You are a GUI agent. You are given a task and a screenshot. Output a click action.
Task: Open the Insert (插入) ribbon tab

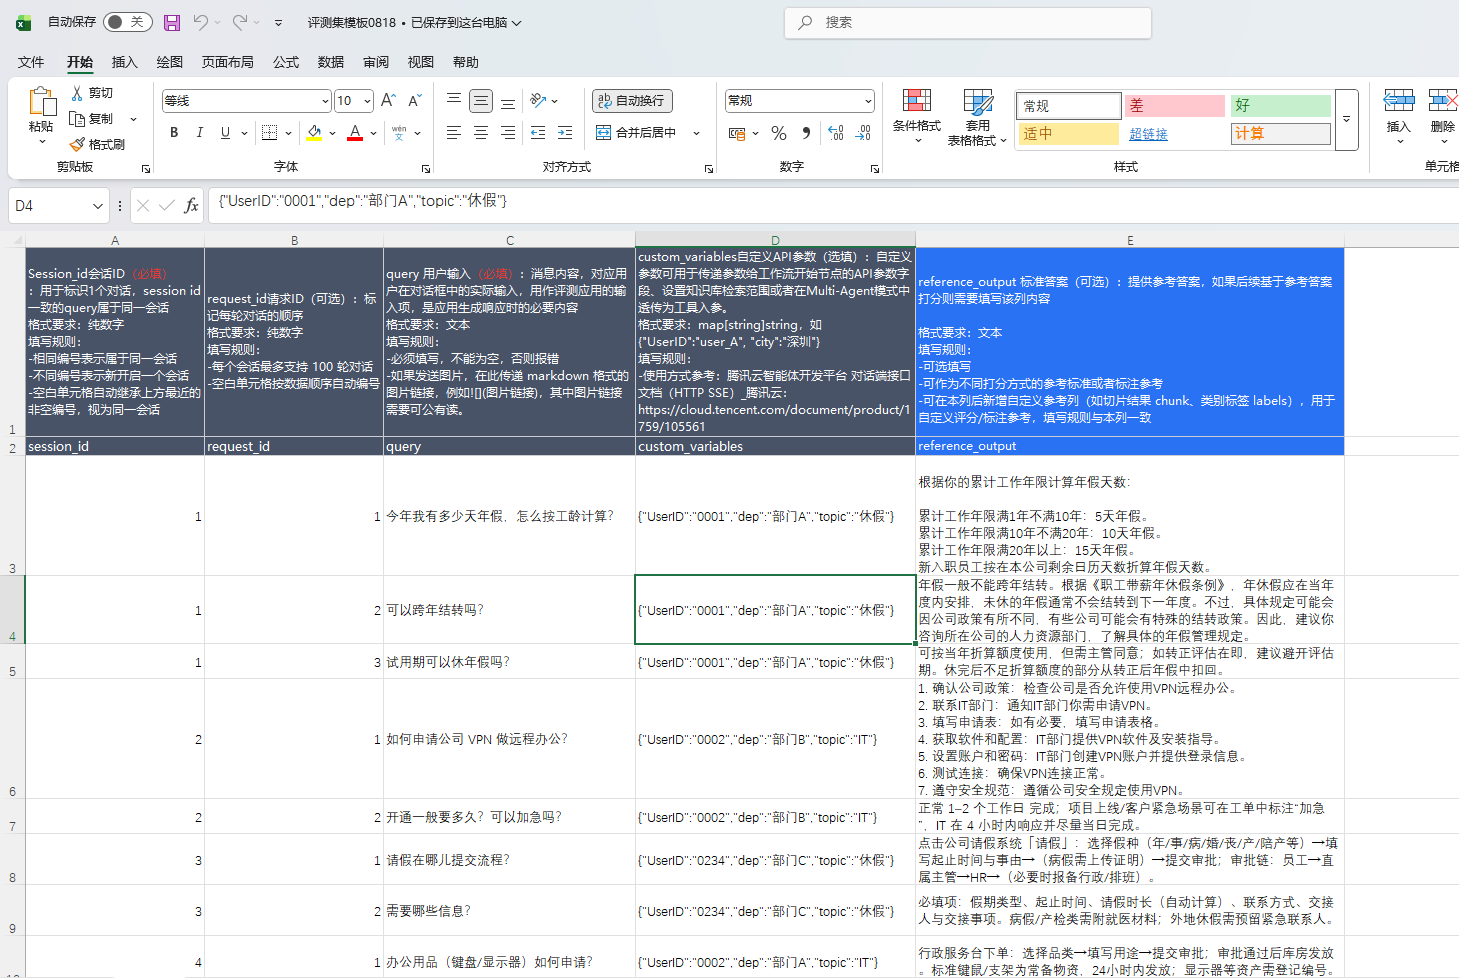pos(124,62)
